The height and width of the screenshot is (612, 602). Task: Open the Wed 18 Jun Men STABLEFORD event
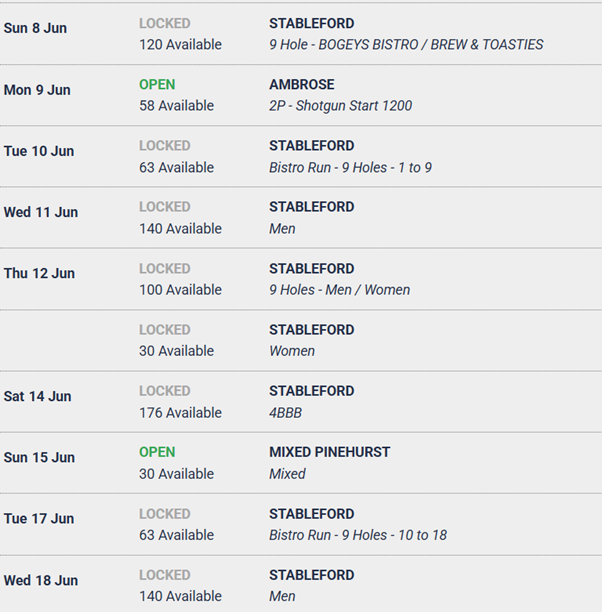[x=311, y=575]
